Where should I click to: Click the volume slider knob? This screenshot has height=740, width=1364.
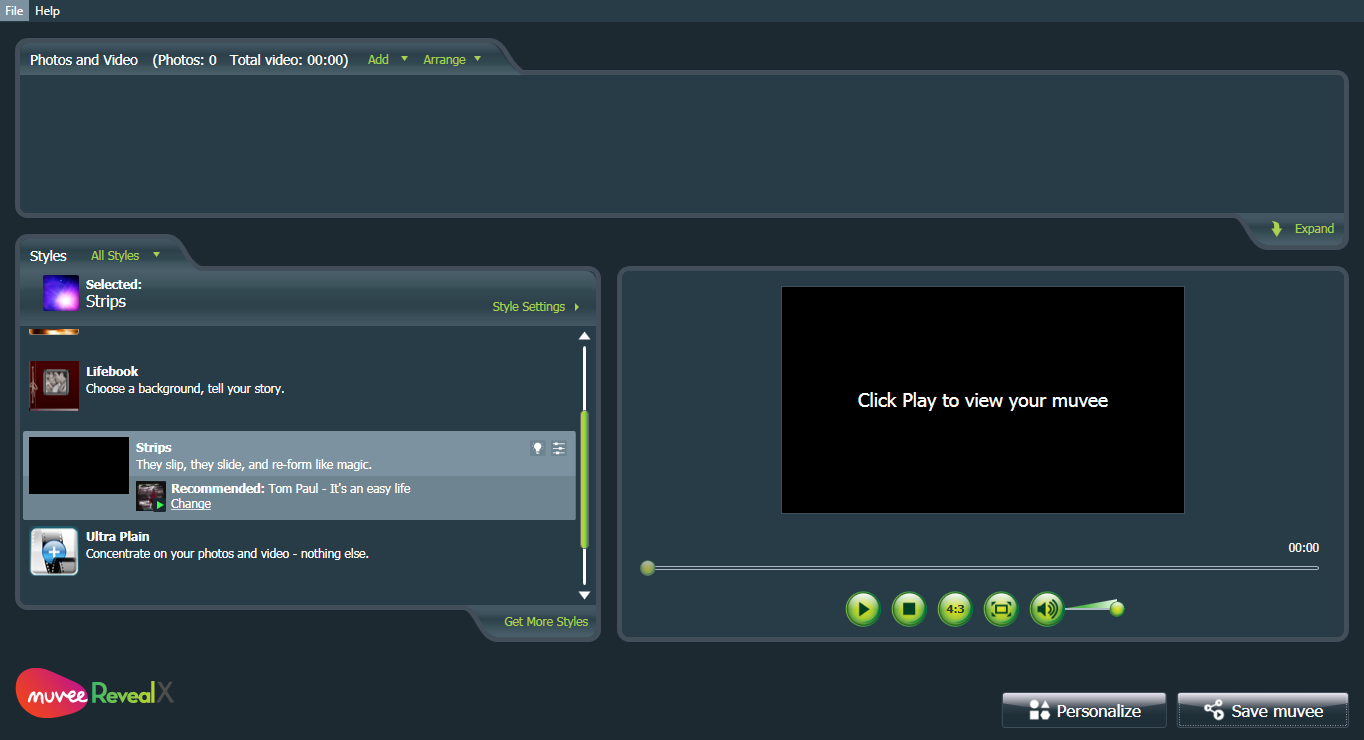pos(1117,608)
